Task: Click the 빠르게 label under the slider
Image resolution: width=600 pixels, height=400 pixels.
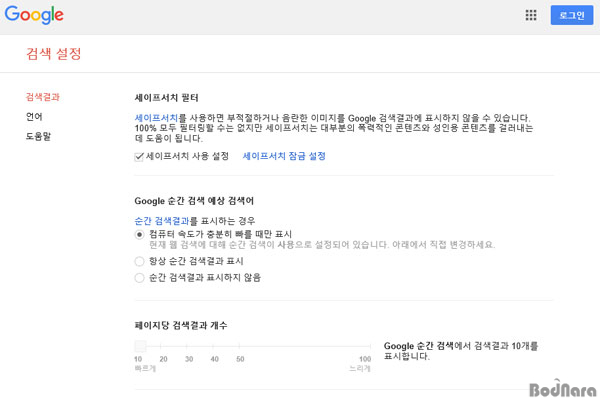Action: pos(145,368)
